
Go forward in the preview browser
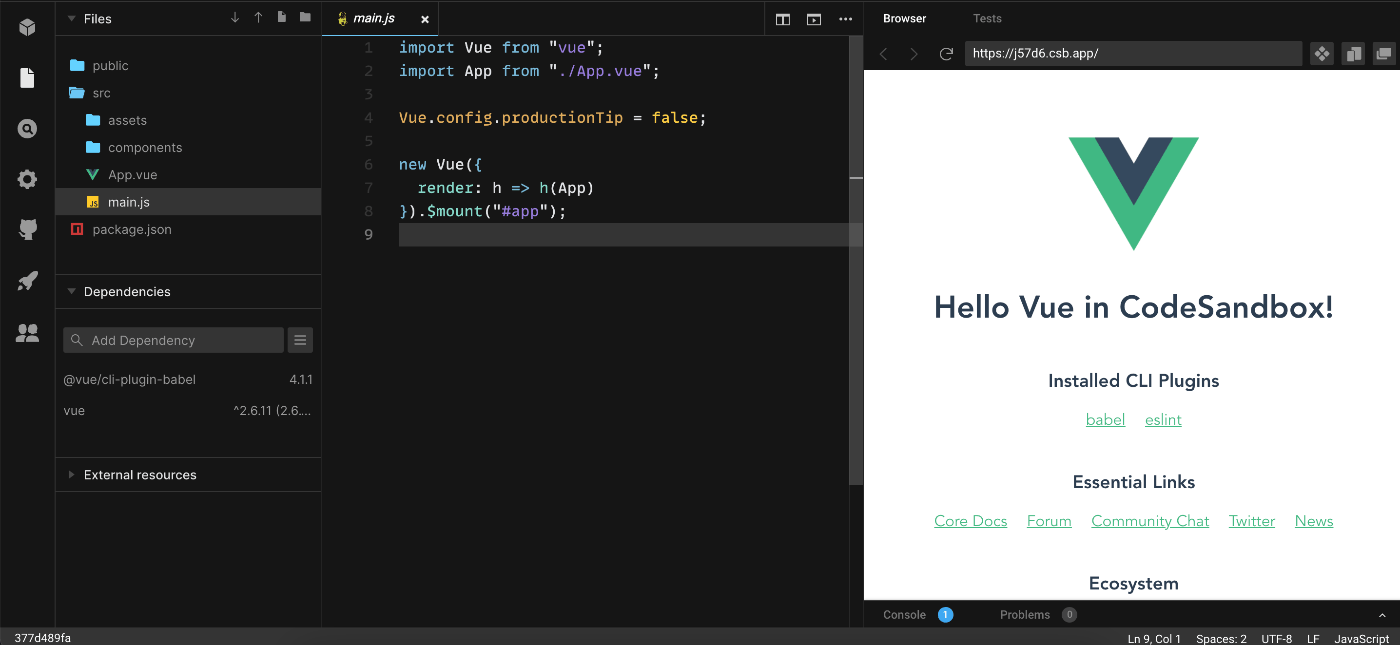914,54
